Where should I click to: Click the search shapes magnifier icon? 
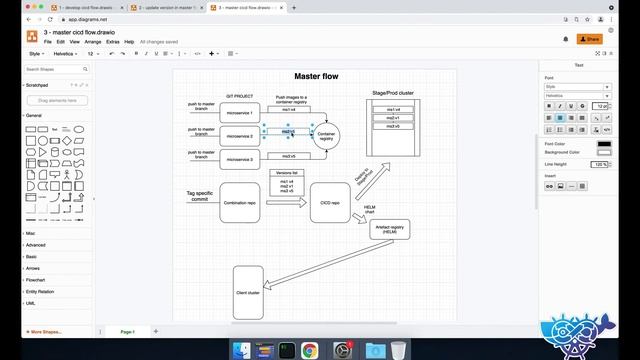pos(85,69)
